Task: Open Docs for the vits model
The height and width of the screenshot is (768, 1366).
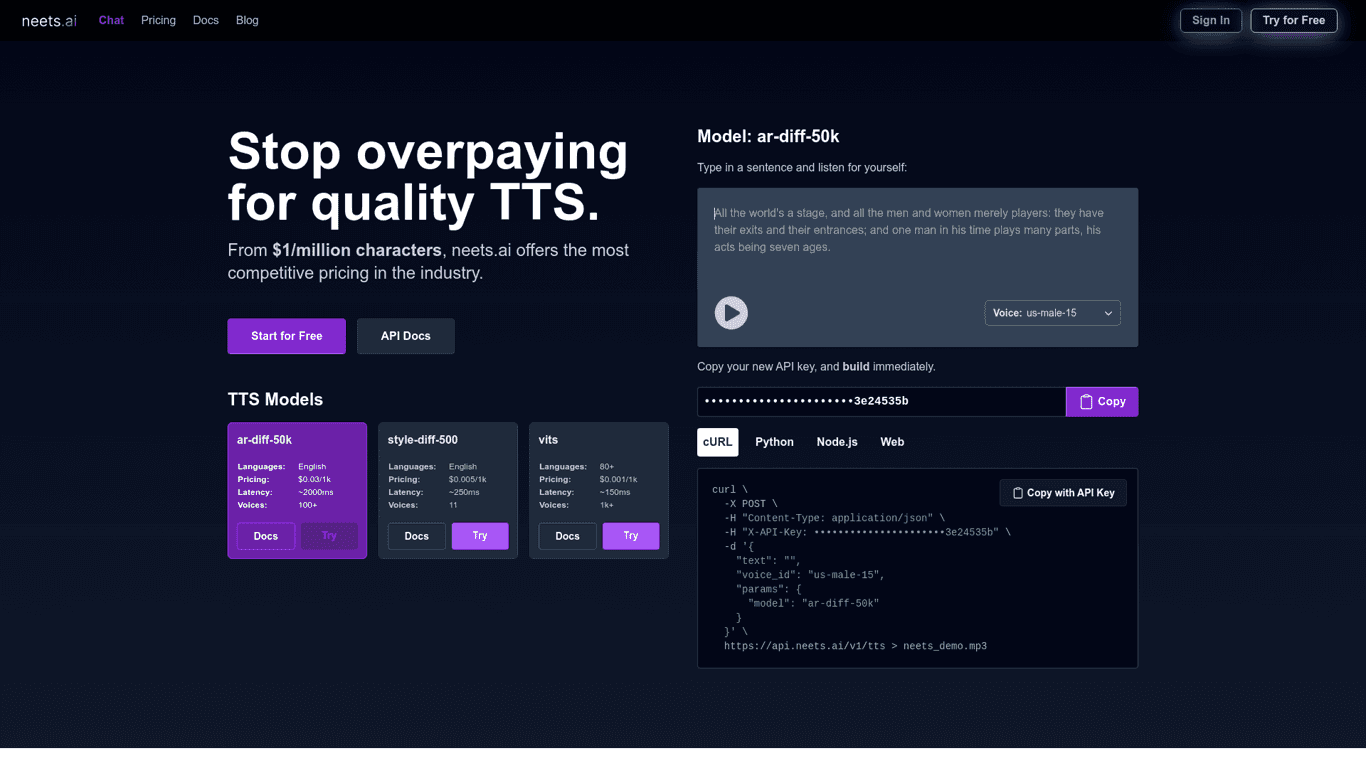Action: click(x=567, y=536)
